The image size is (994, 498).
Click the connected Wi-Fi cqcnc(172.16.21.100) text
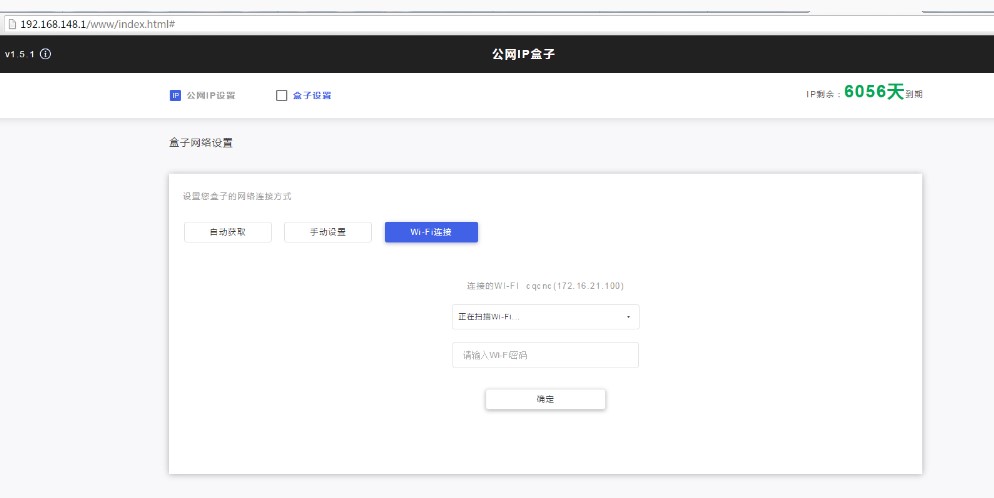(545, 286)
